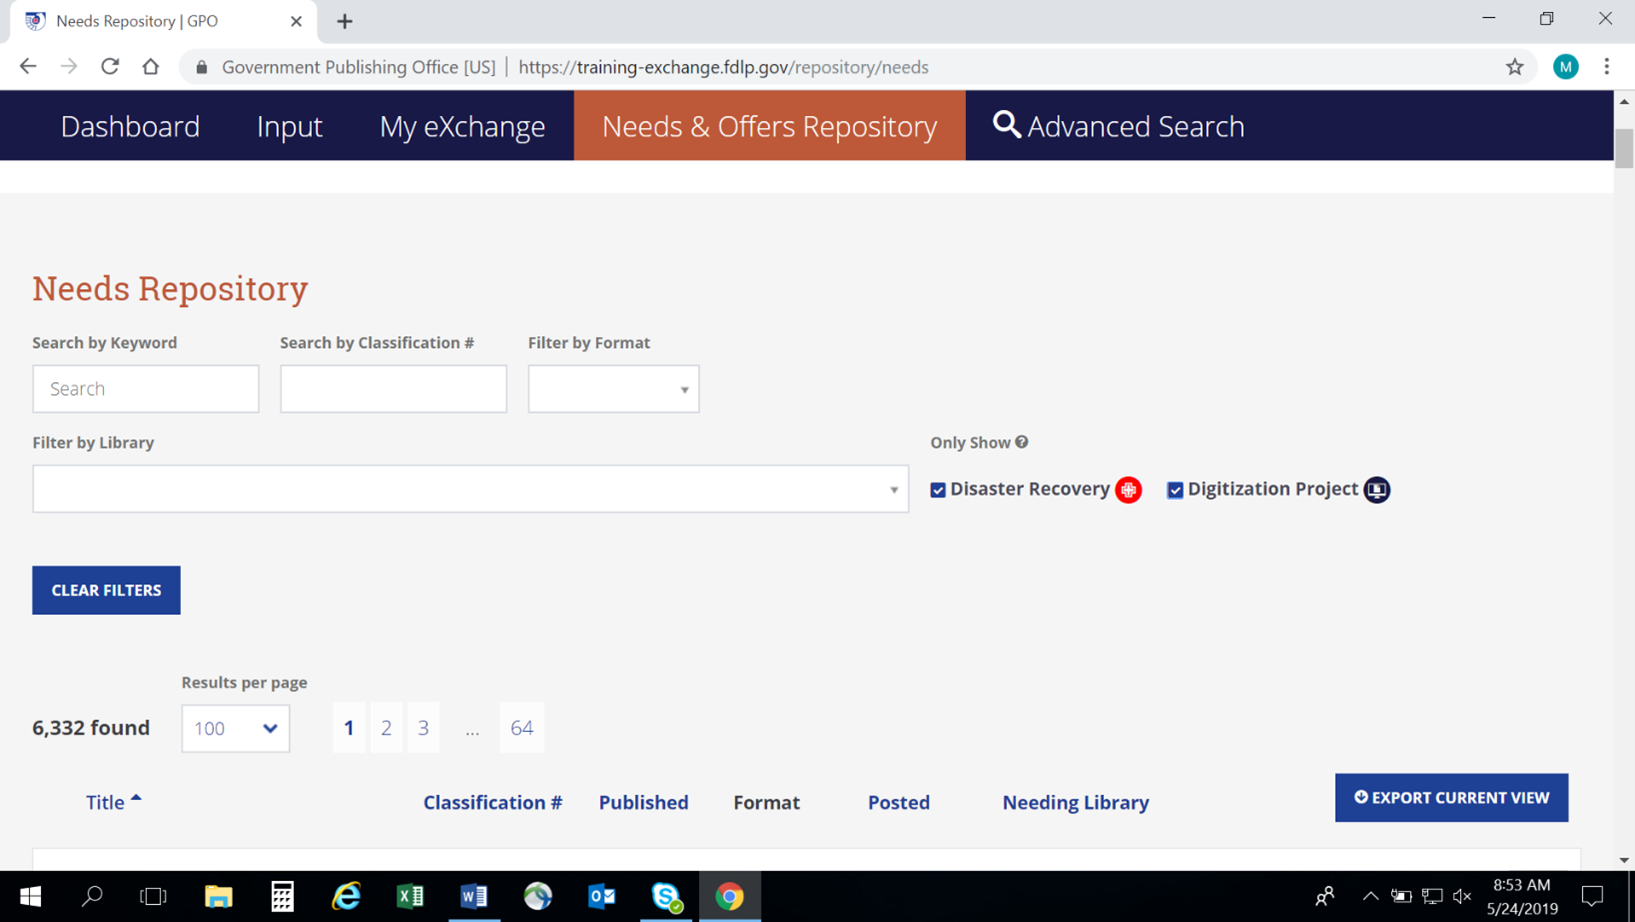Click the Only Show help question icon

[1022, 442]
